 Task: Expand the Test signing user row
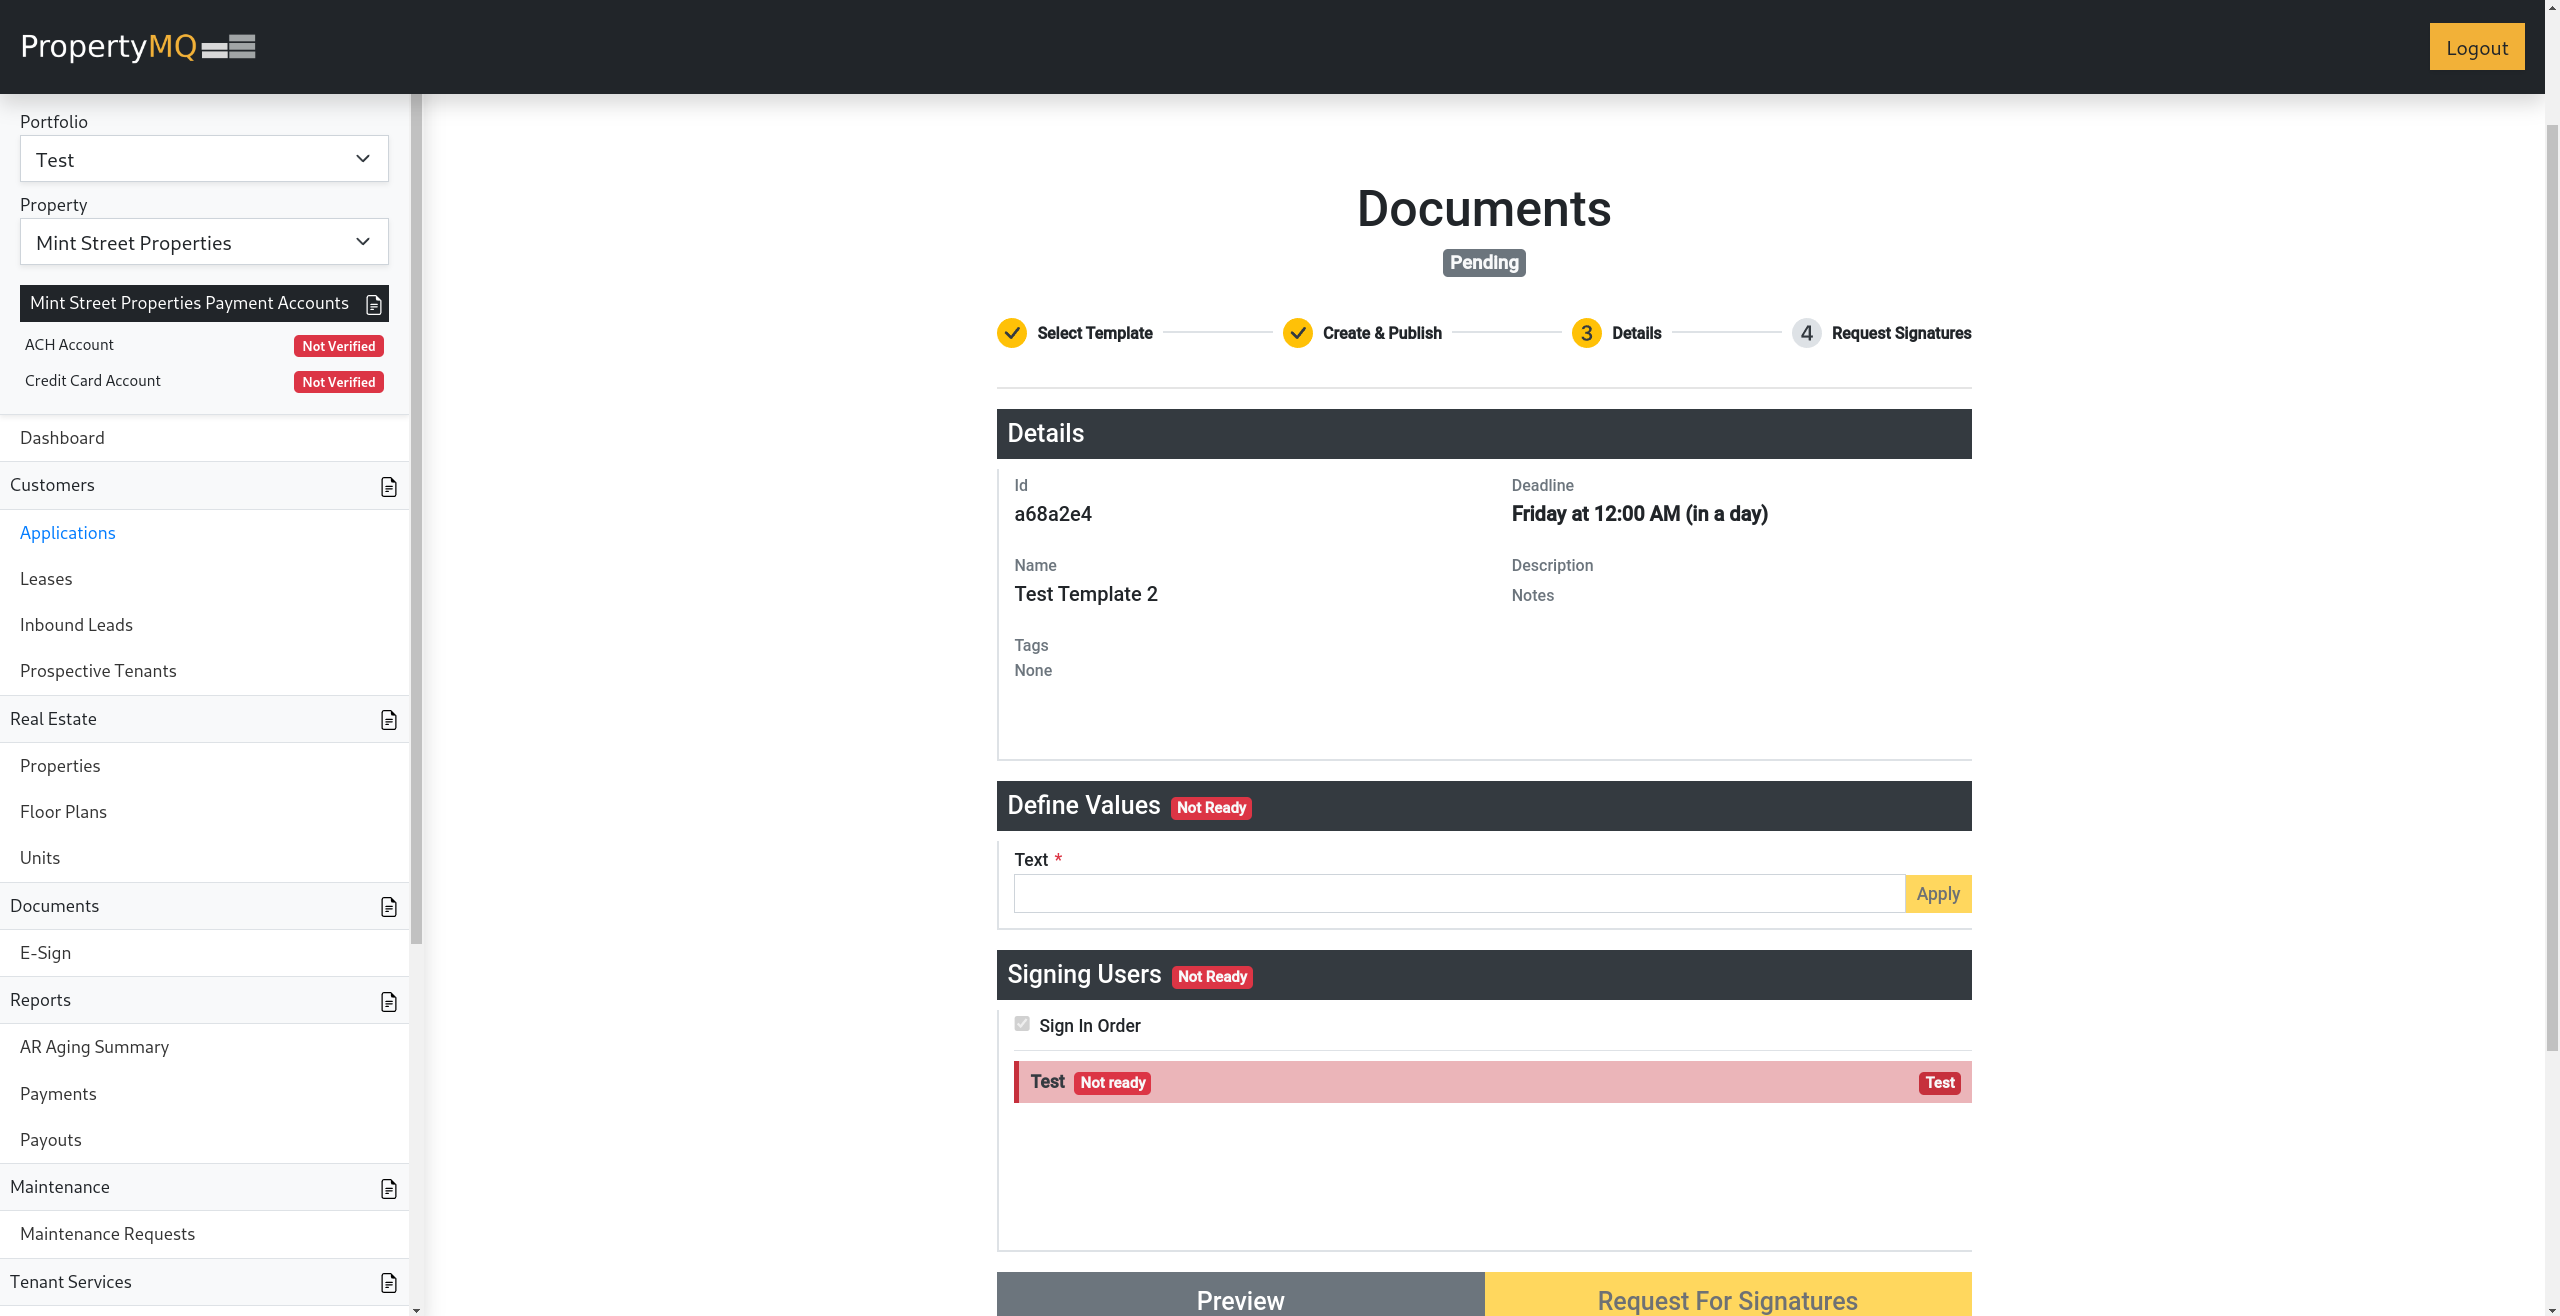(x=1492, y=1082)
